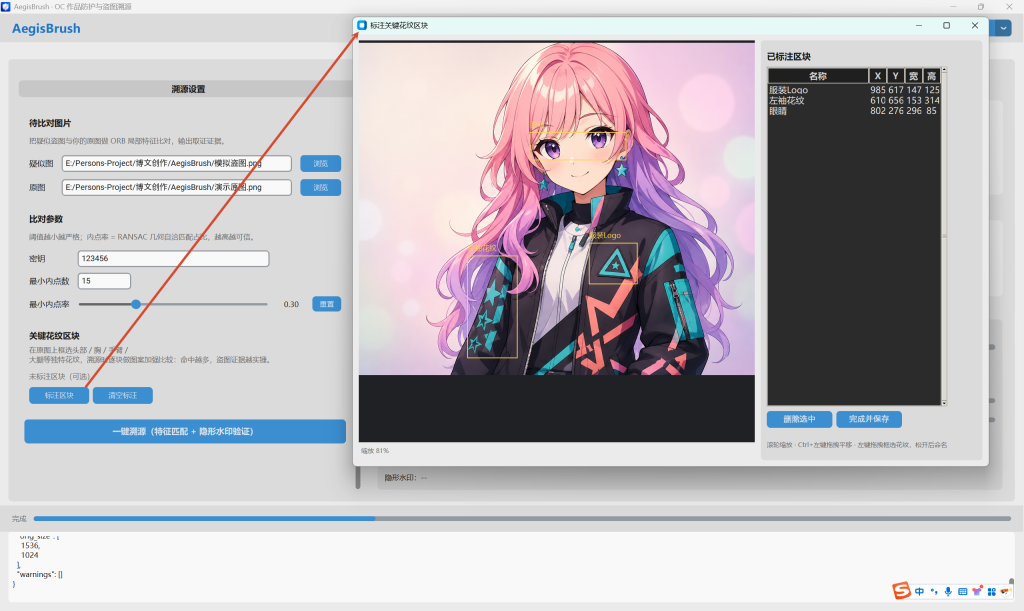Minimize the AegisBrush main window

953,7
